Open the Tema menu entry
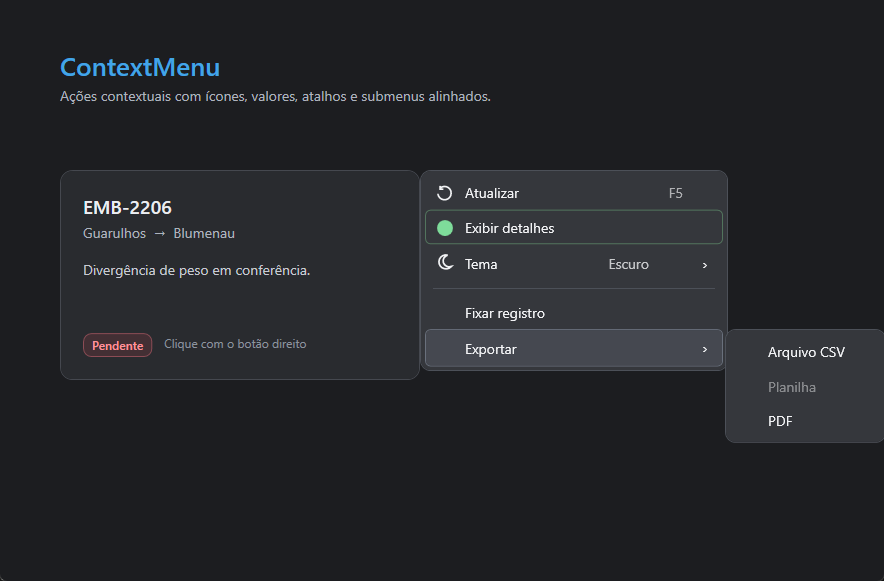Screen dimensions: 884x581 574,264
